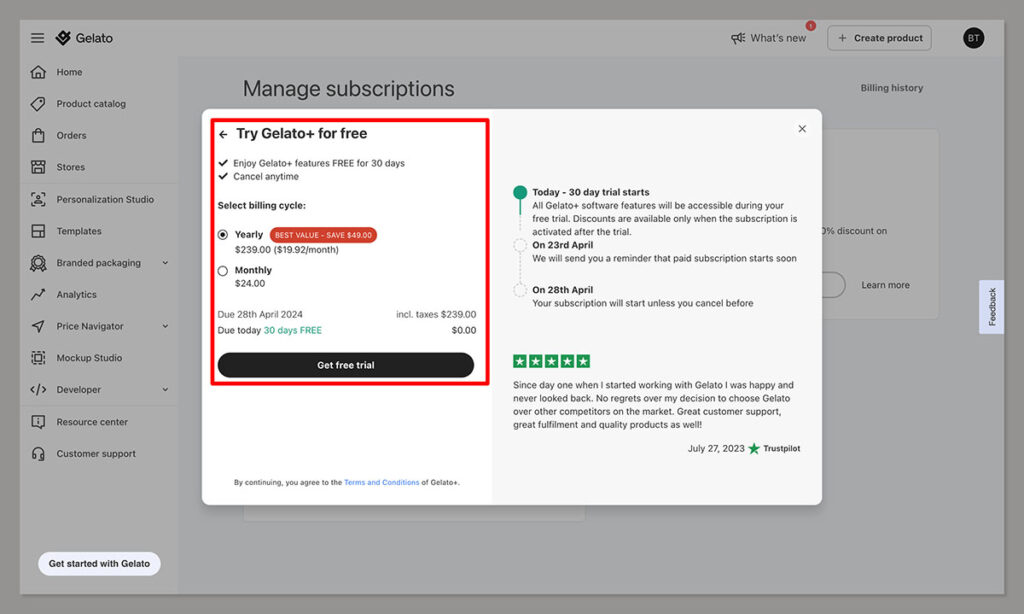
Task: Click the Get free trial button
Action: click(345, 365)
